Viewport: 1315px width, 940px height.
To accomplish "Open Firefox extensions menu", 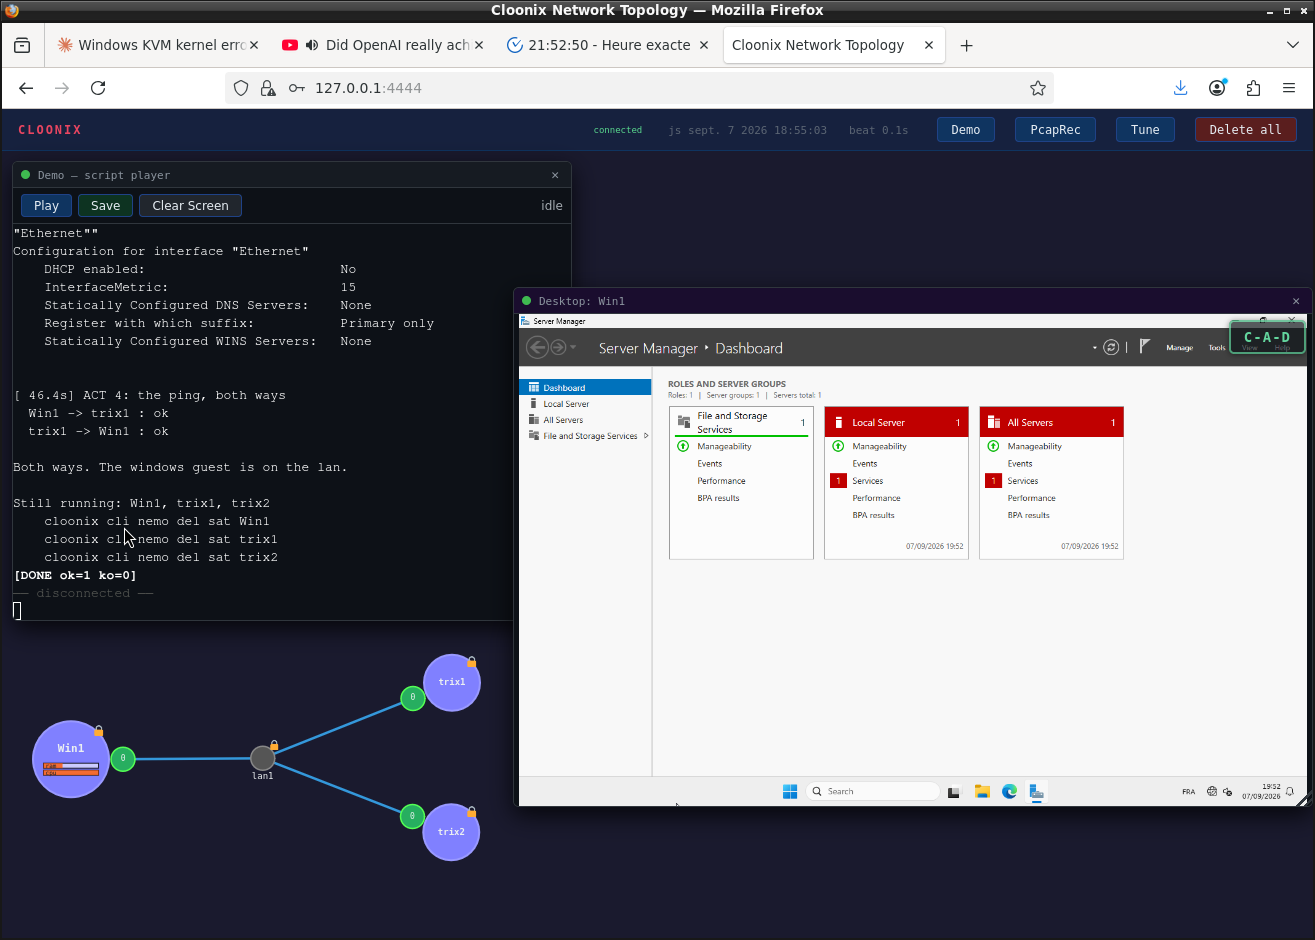I will point(1253,88).
